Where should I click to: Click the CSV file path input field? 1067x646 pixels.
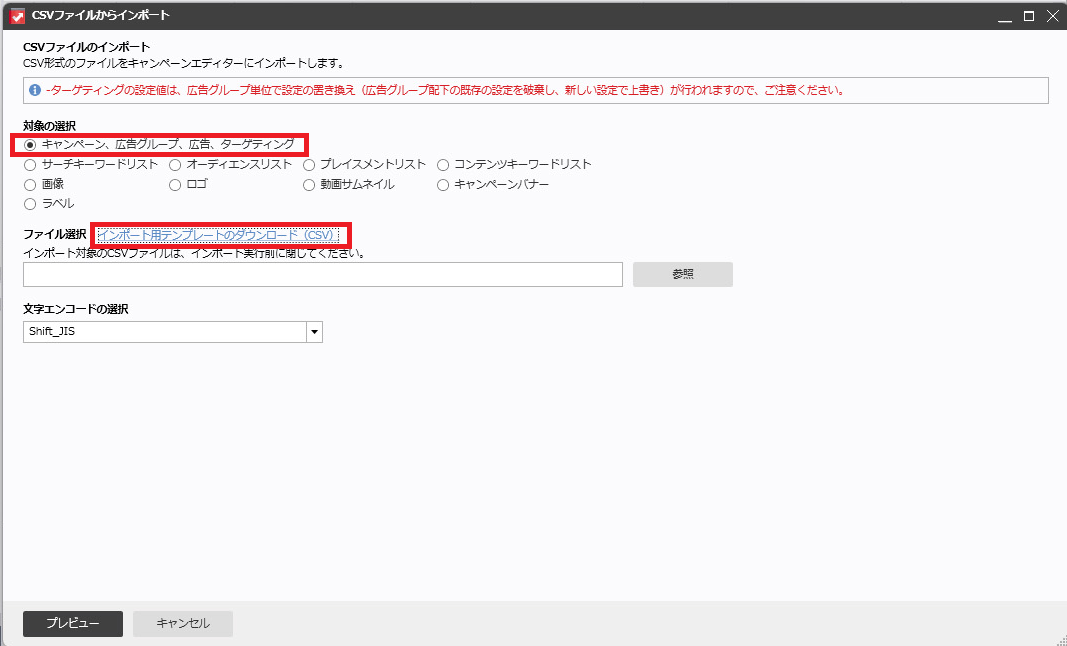pyautogui.click(x=322, y=275)
